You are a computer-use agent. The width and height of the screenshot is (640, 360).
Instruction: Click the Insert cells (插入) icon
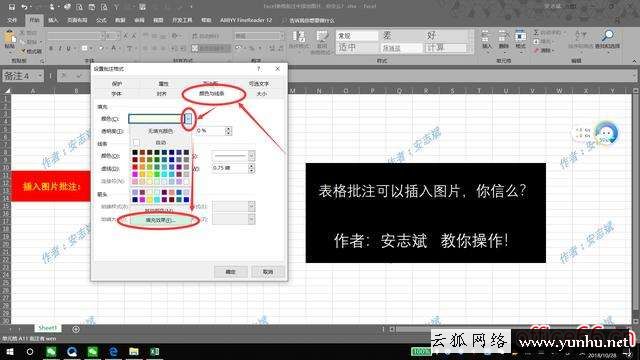click(487, 40)
